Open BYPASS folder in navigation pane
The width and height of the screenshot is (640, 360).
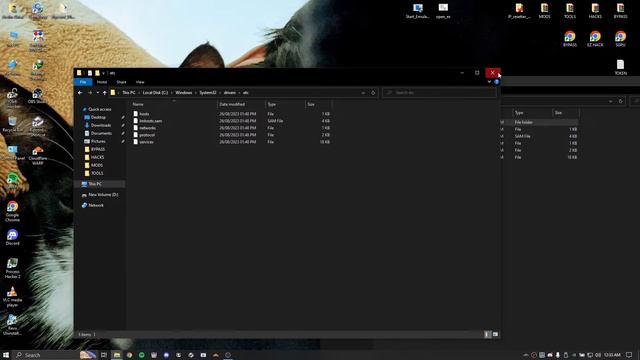pos(98,149)
